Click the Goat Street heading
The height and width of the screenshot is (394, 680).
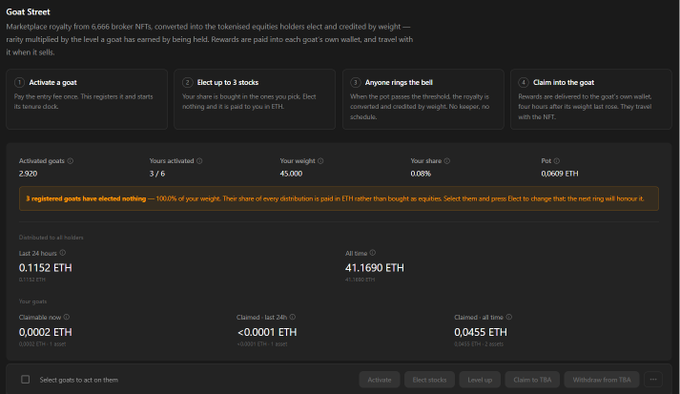28,12
